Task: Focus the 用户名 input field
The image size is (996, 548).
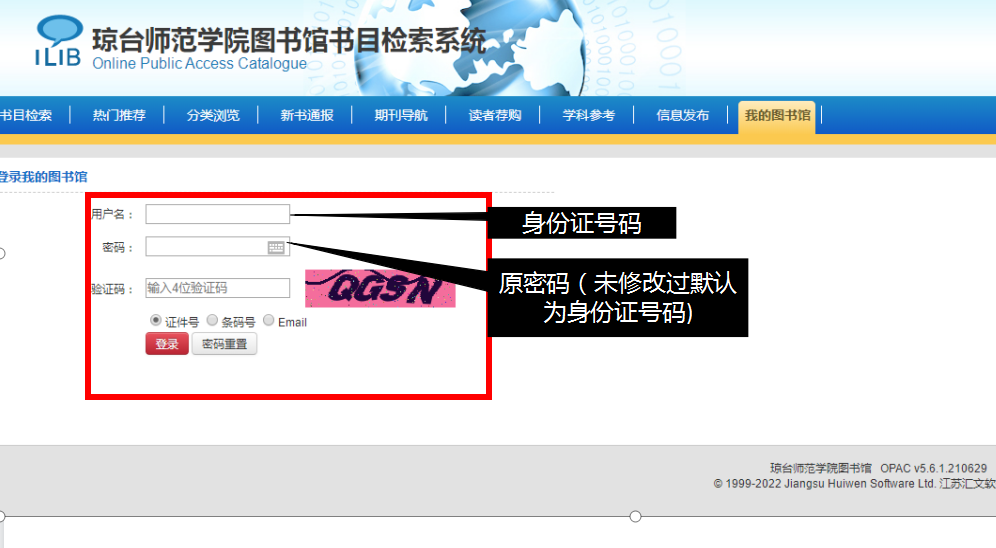Action: pos(217,214)
